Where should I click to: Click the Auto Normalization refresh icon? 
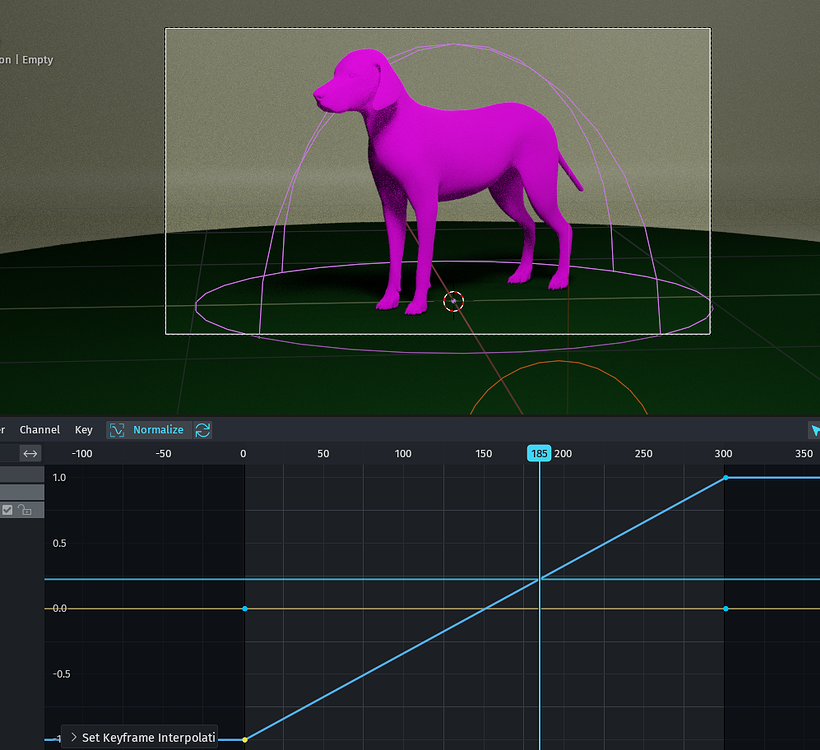point(203,430)
